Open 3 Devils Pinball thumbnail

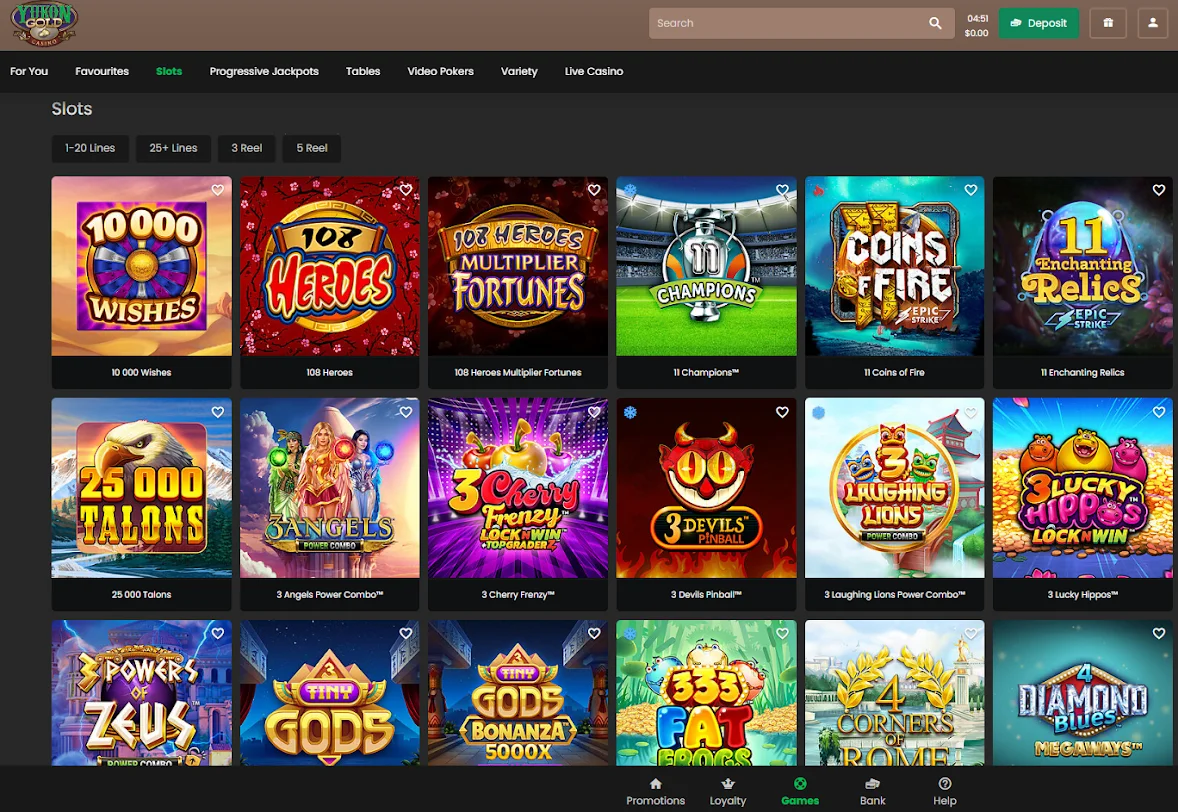point(706,488)
